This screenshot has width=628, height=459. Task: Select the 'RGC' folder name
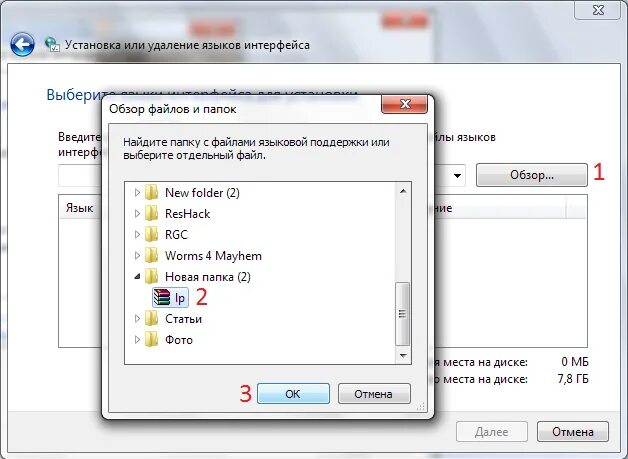(176, 234)
